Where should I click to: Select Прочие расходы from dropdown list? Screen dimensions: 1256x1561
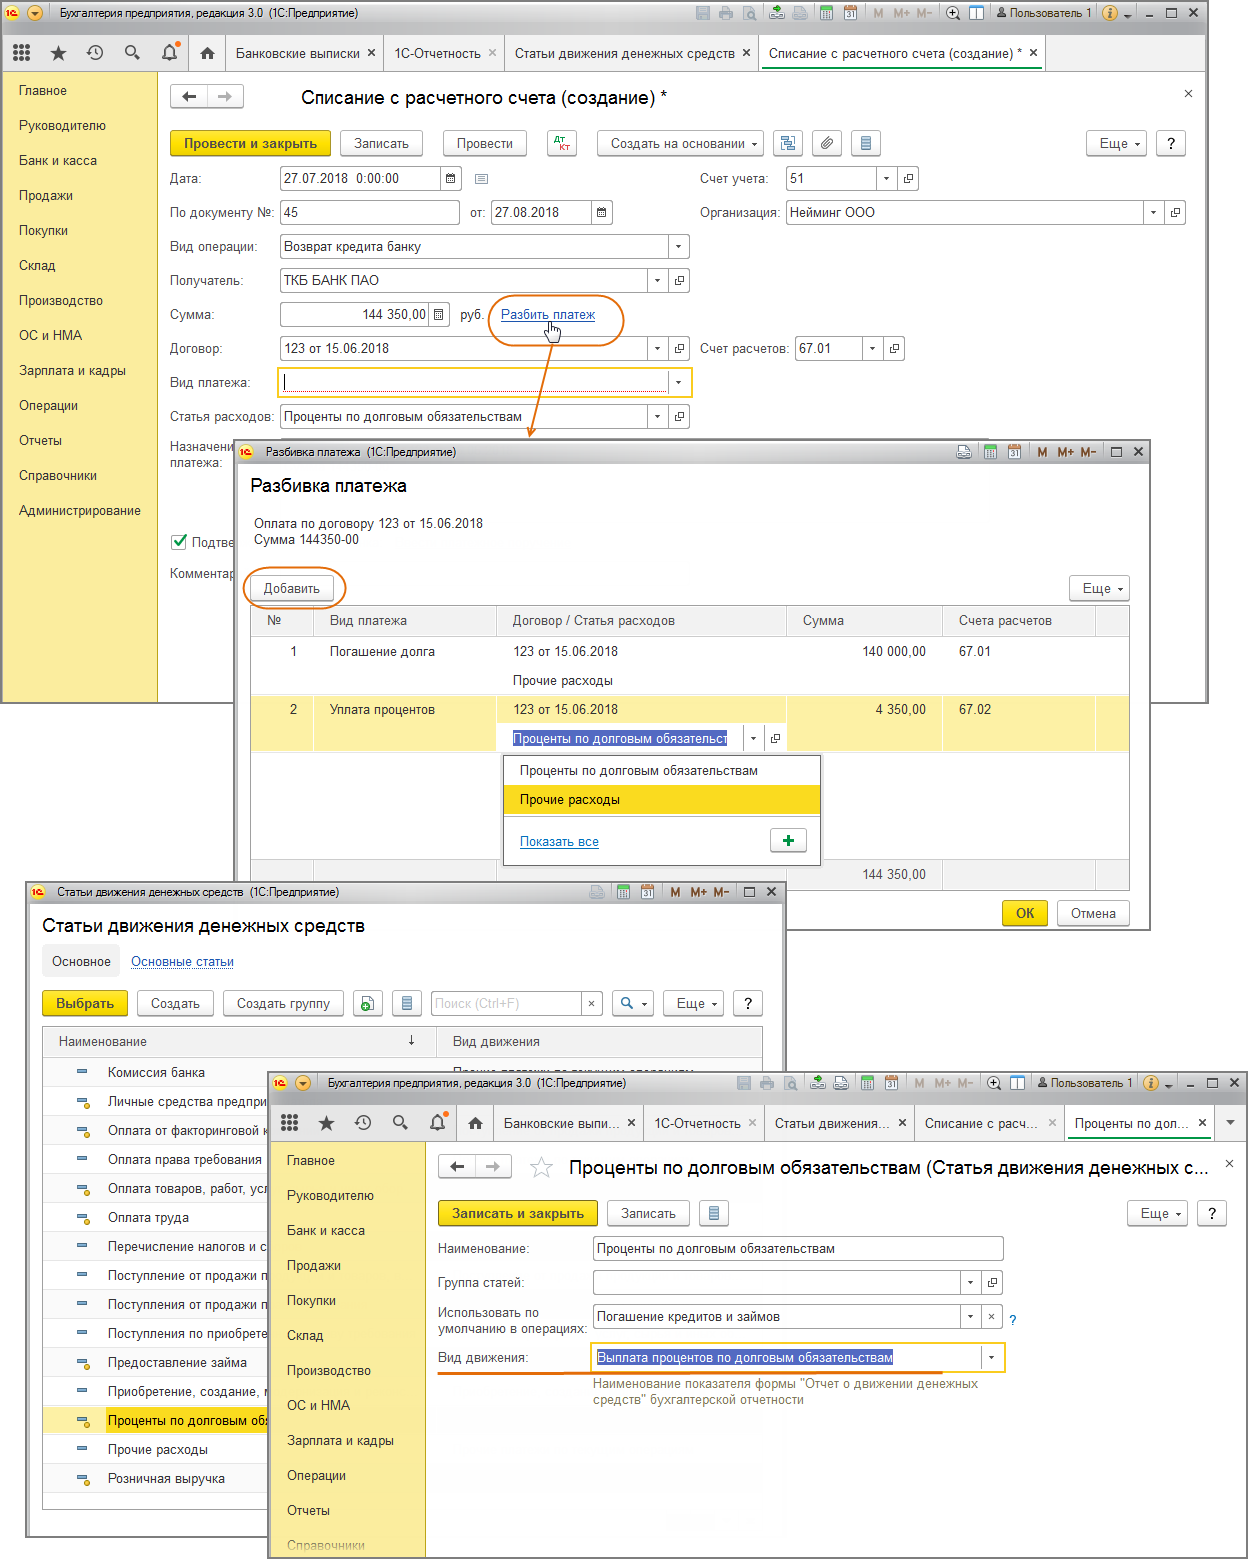tap(570, 800)
